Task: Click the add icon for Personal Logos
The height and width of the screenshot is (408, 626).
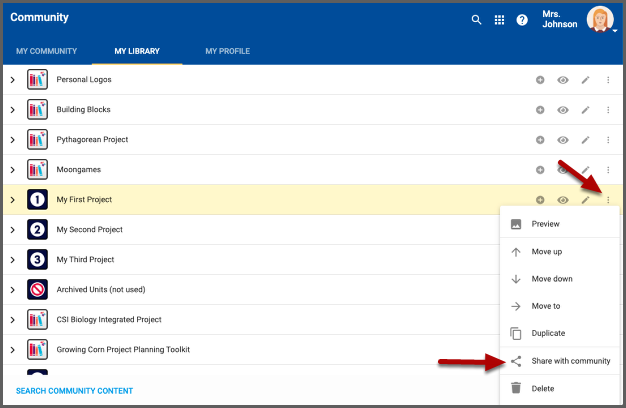Action: pyautogui.click(x=540, y=80)
